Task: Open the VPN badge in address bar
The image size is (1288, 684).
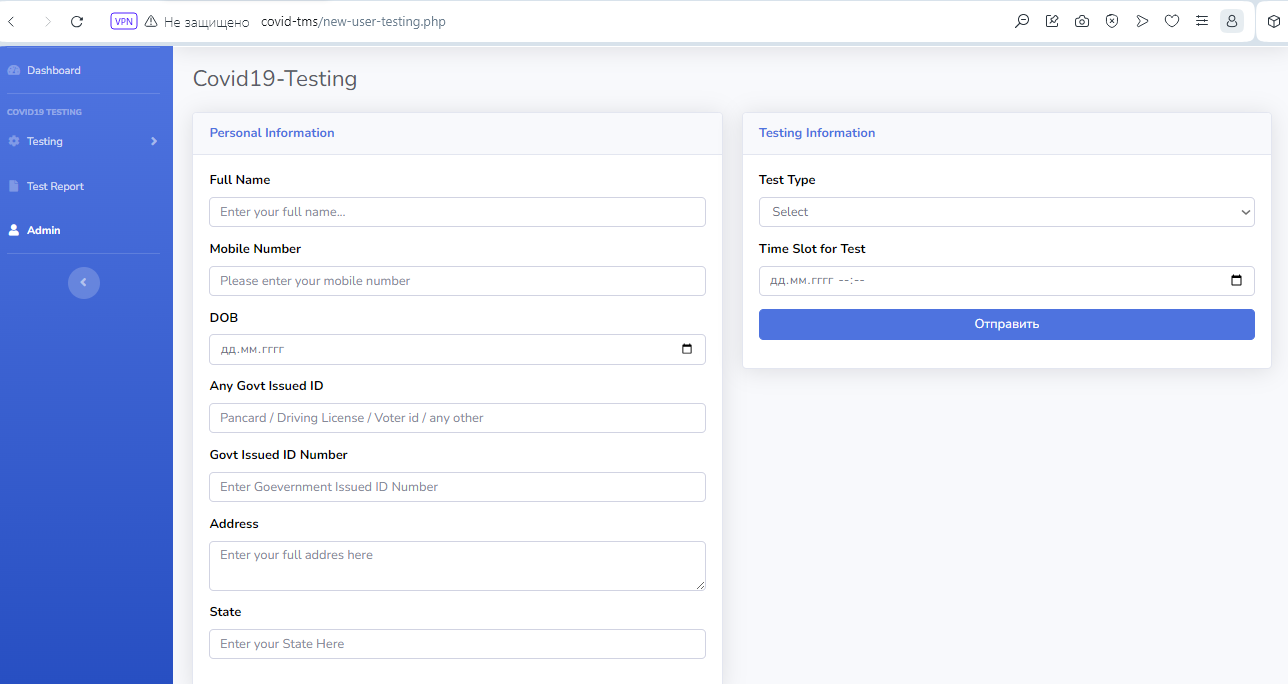Action: (124, 21)
